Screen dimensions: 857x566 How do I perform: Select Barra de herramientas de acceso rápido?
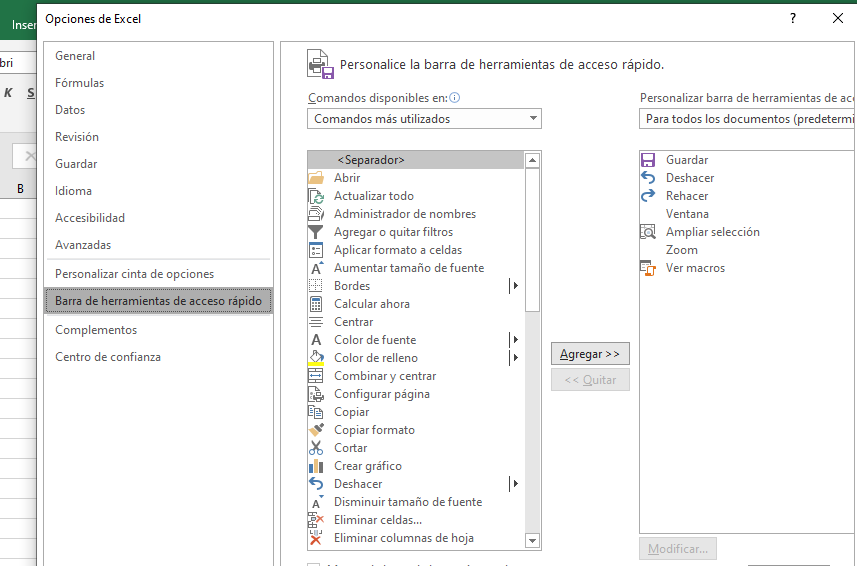coord(159,300)
